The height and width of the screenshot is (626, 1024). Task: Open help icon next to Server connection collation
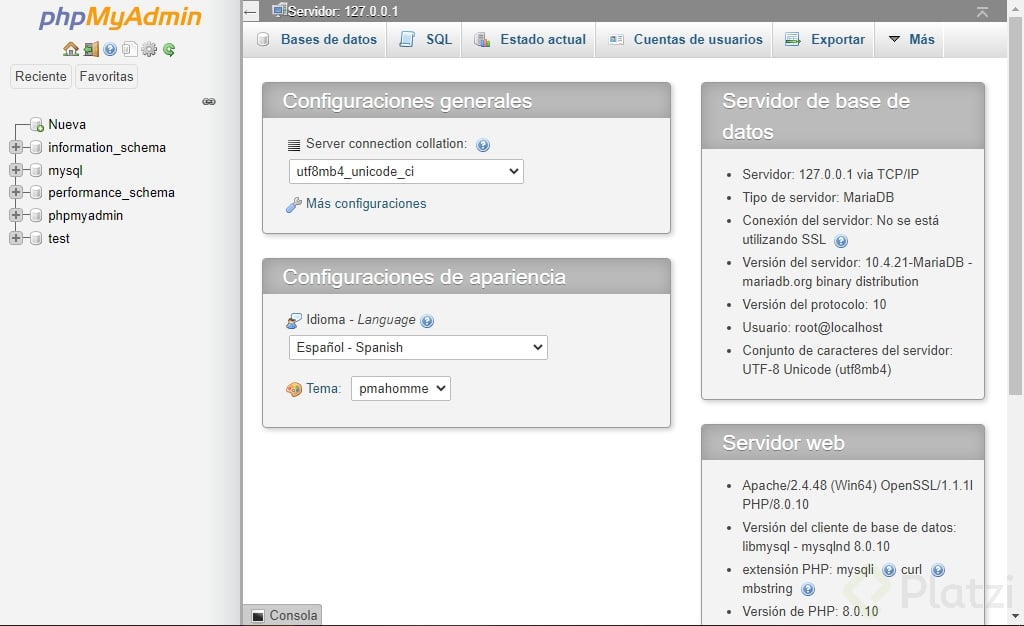coord(483,145)
